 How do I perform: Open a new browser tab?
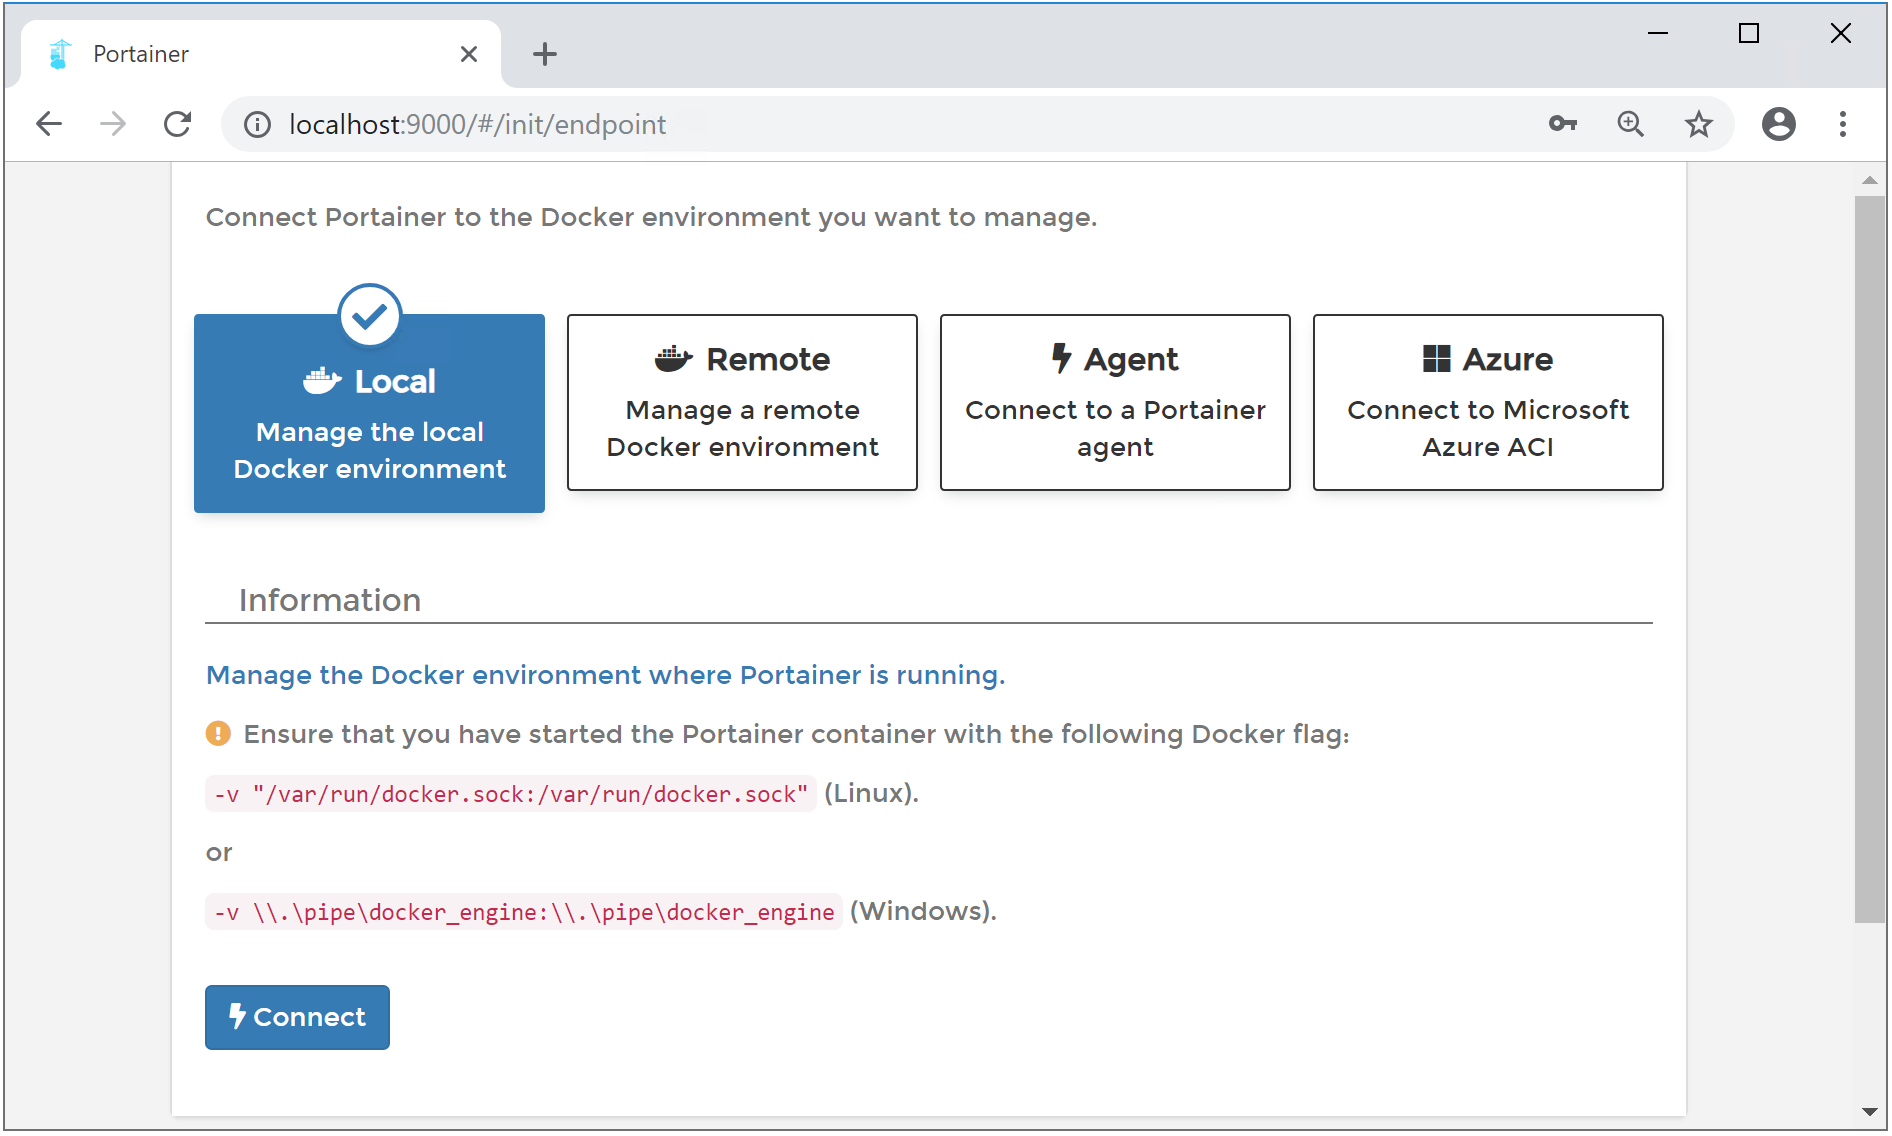tap(545, 54)
